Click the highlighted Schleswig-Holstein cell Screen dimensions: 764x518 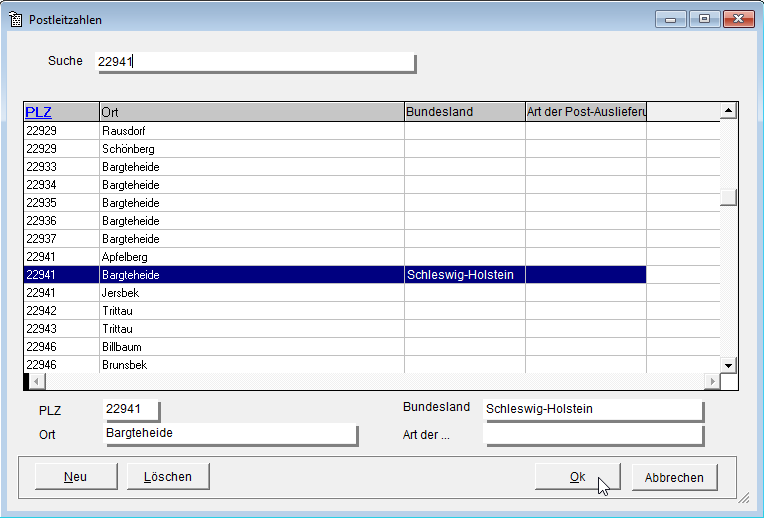465,275
